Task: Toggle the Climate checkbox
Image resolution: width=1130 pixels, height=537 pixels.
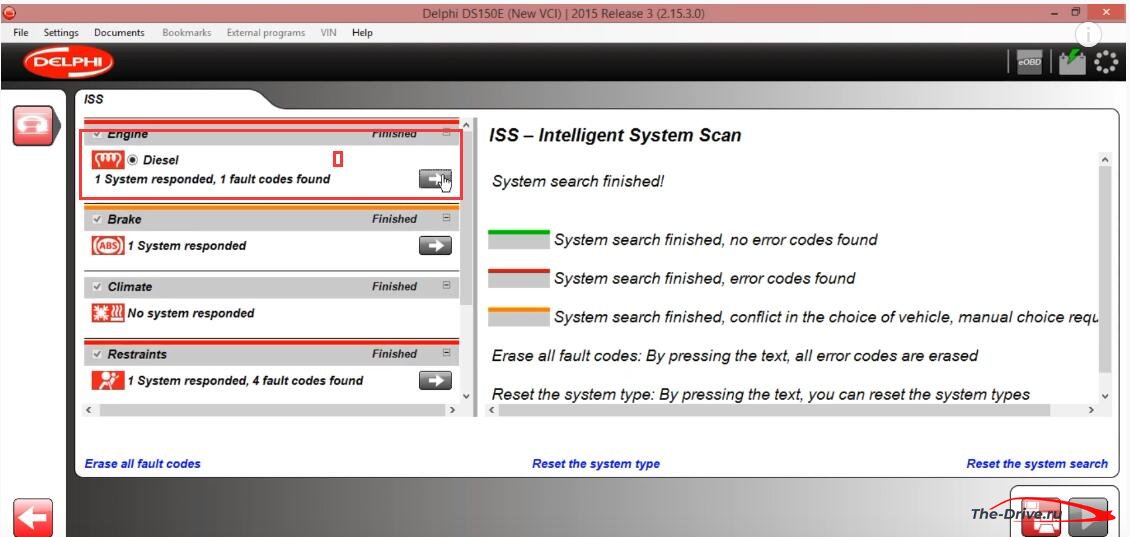Action: coord(97,287)
